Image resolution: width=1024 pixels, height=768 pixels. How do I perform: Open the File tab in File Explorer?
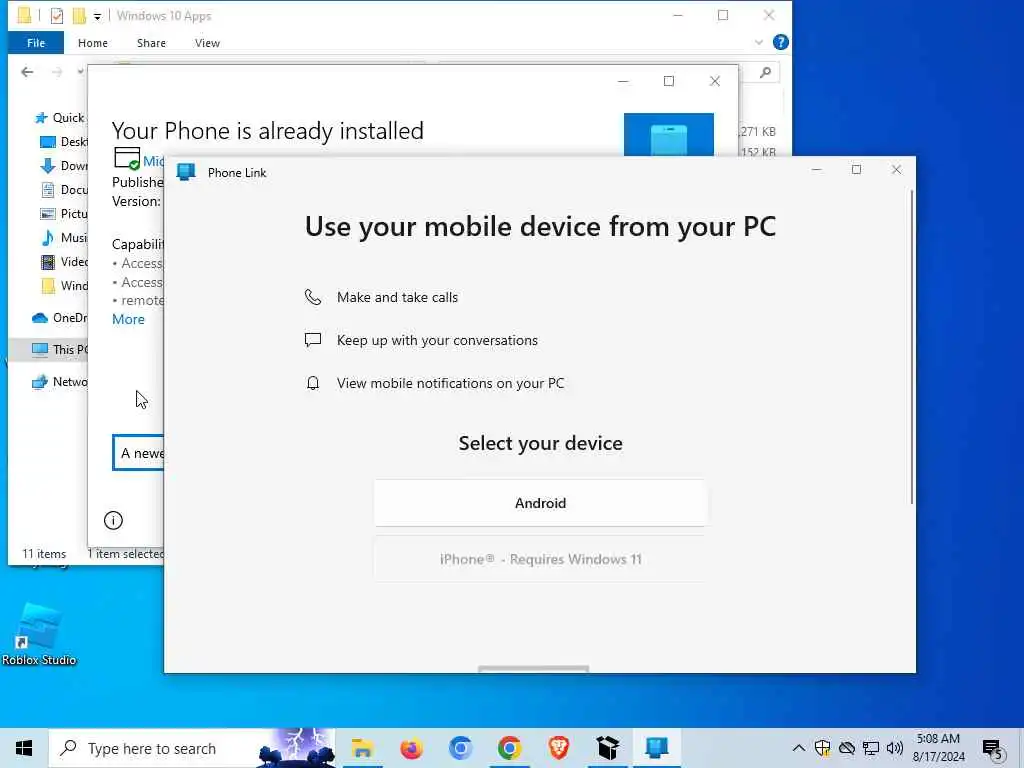coord(36,43)
